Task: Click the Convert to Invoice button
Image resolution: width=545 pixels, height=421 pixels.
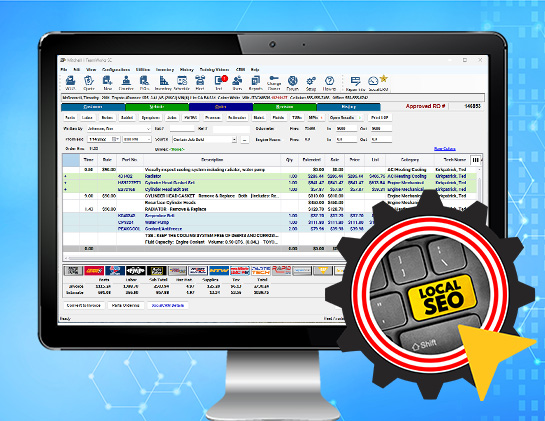Action: [84, 305]
